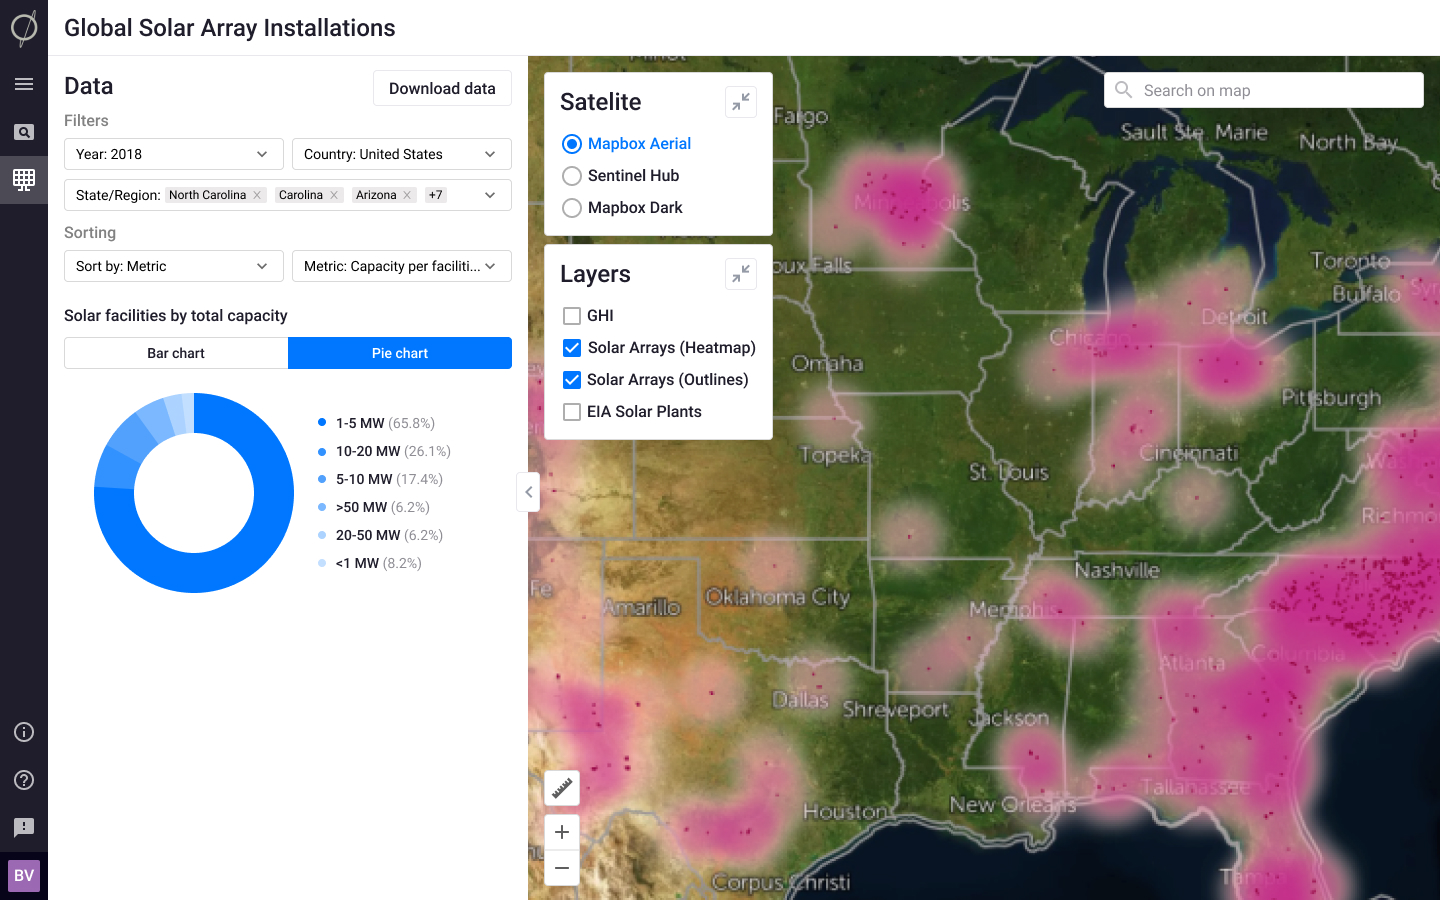Remove the Arizona filter tag
The height and width of the screenshot is (900, 1440).
pyautogui.click(x=407, y=195)
